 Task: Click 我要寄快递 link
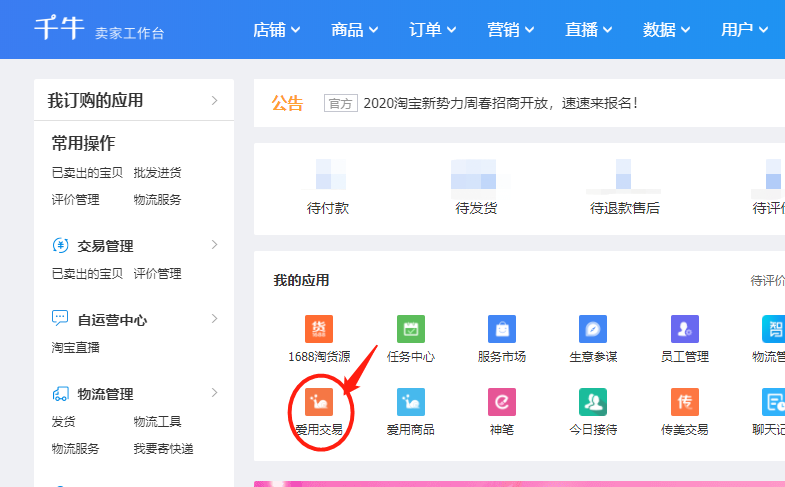[x=163, y=448]
